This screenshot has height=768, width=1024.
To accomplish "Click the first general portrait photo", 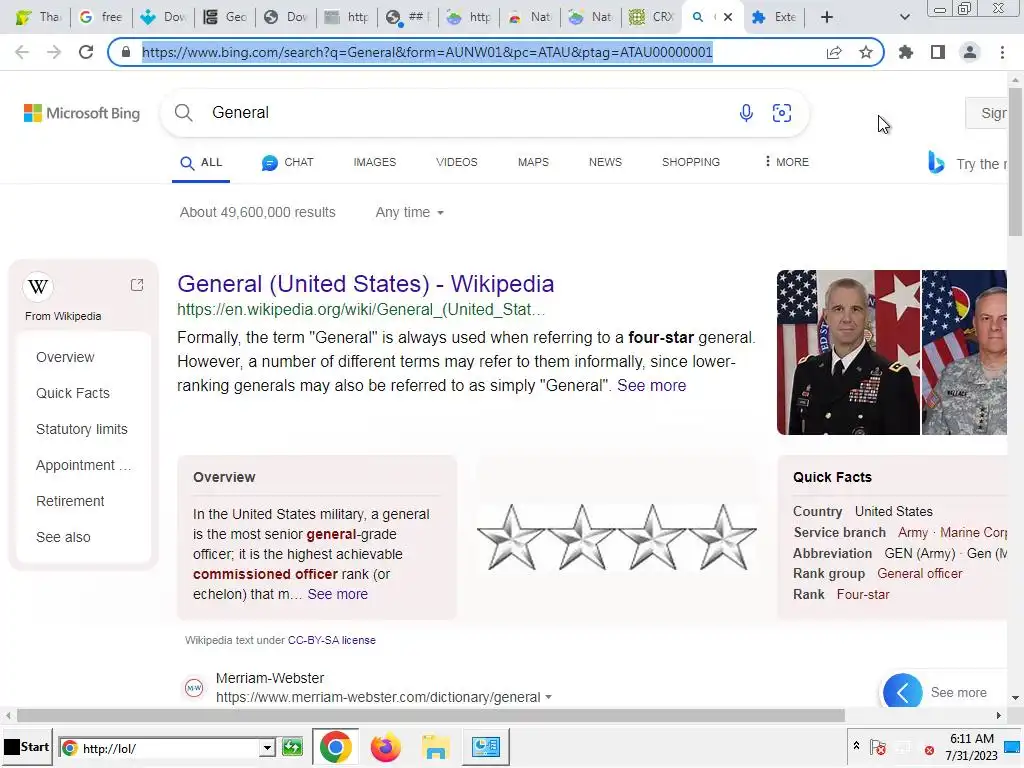I will click(x=848, y=353).
